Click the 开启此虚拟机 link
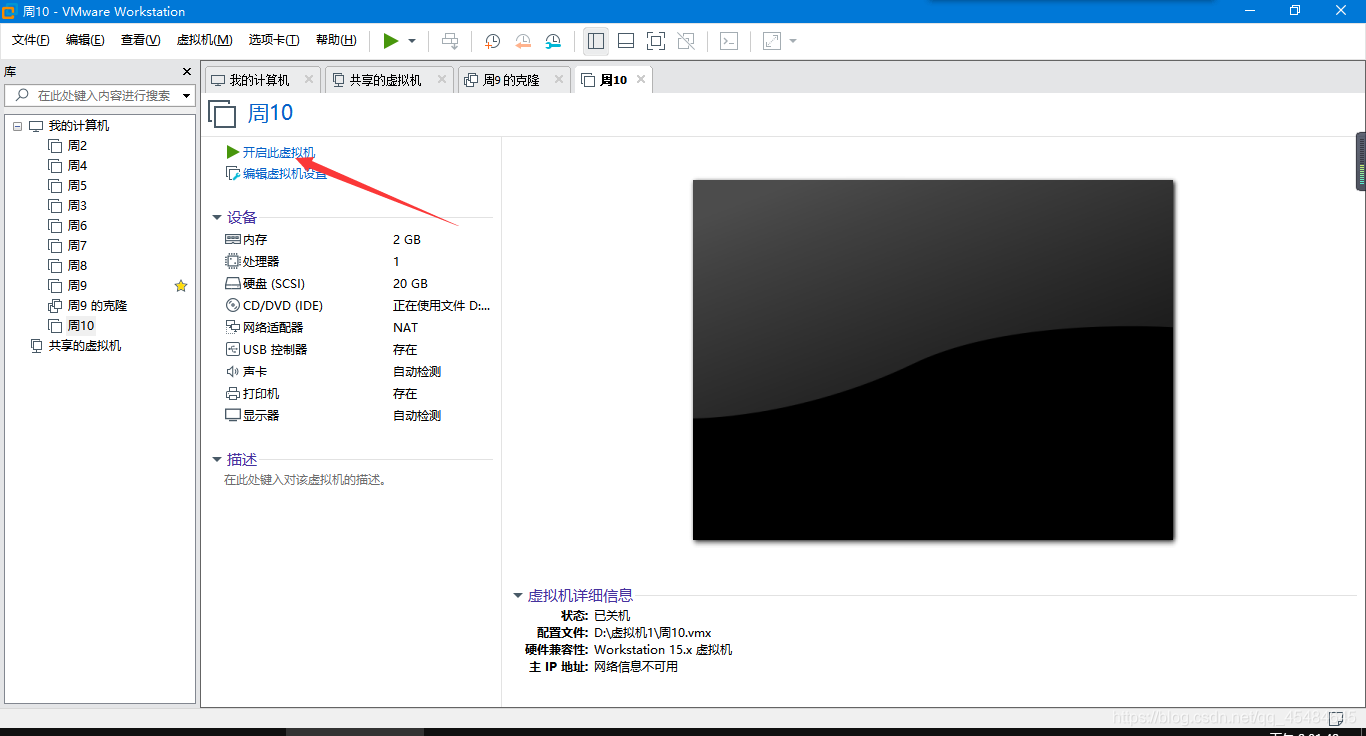 [x=278, y=152]
